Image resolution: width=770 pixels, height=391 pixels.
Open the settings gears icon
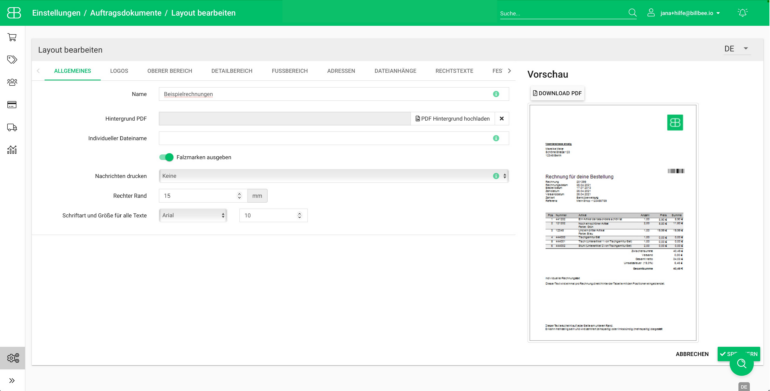12,358
